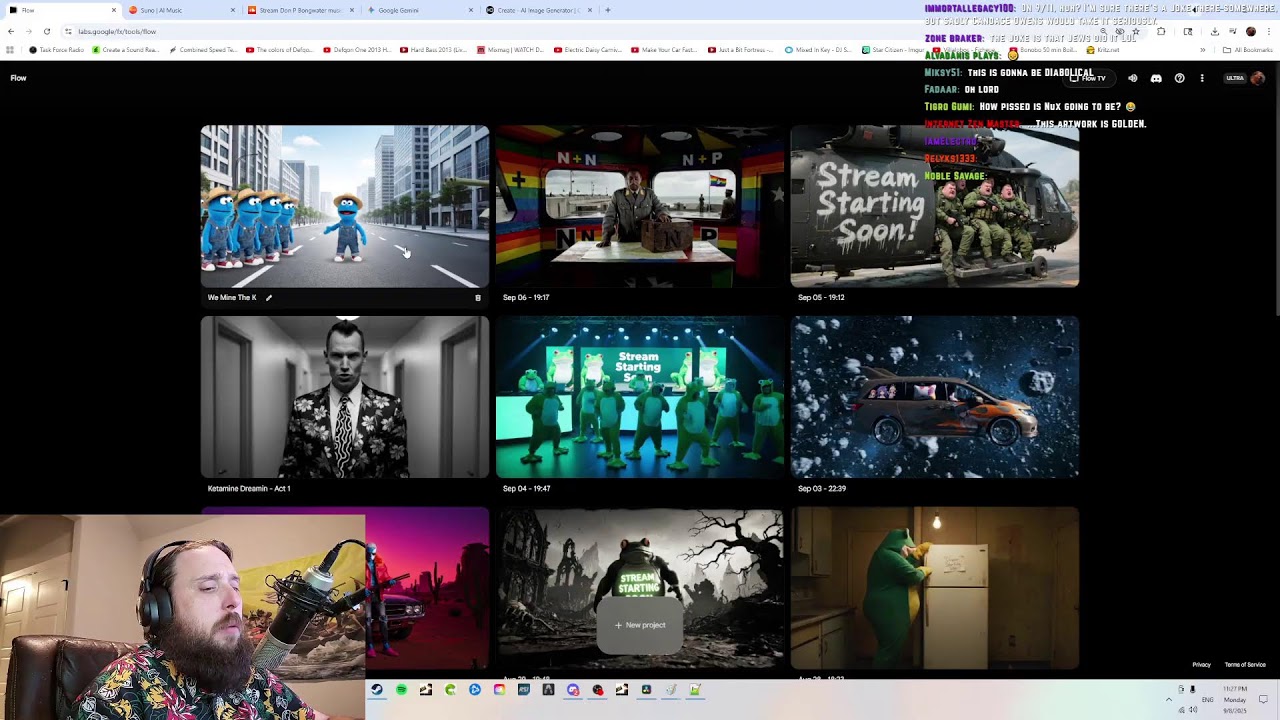Open the Flow TV button

pos(1088,78)
